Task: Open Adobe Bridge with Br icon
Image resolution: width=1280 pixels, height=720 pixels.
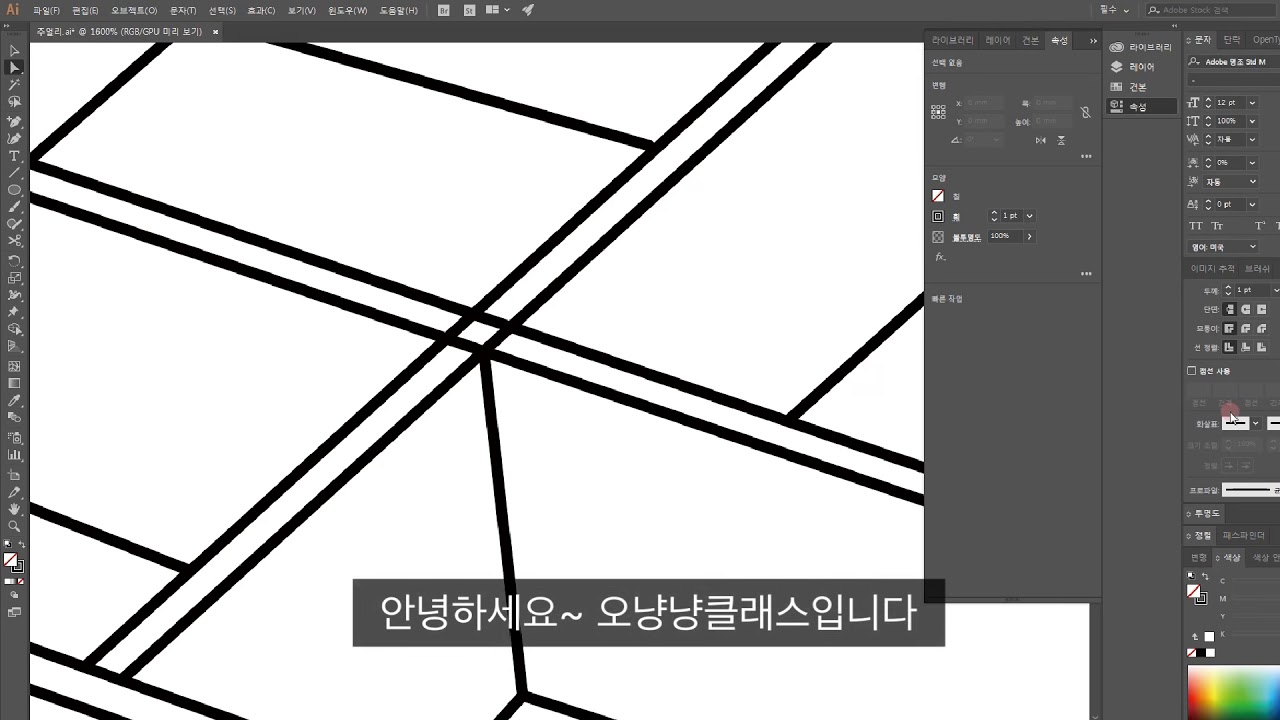Action: [x=444, y=10]
